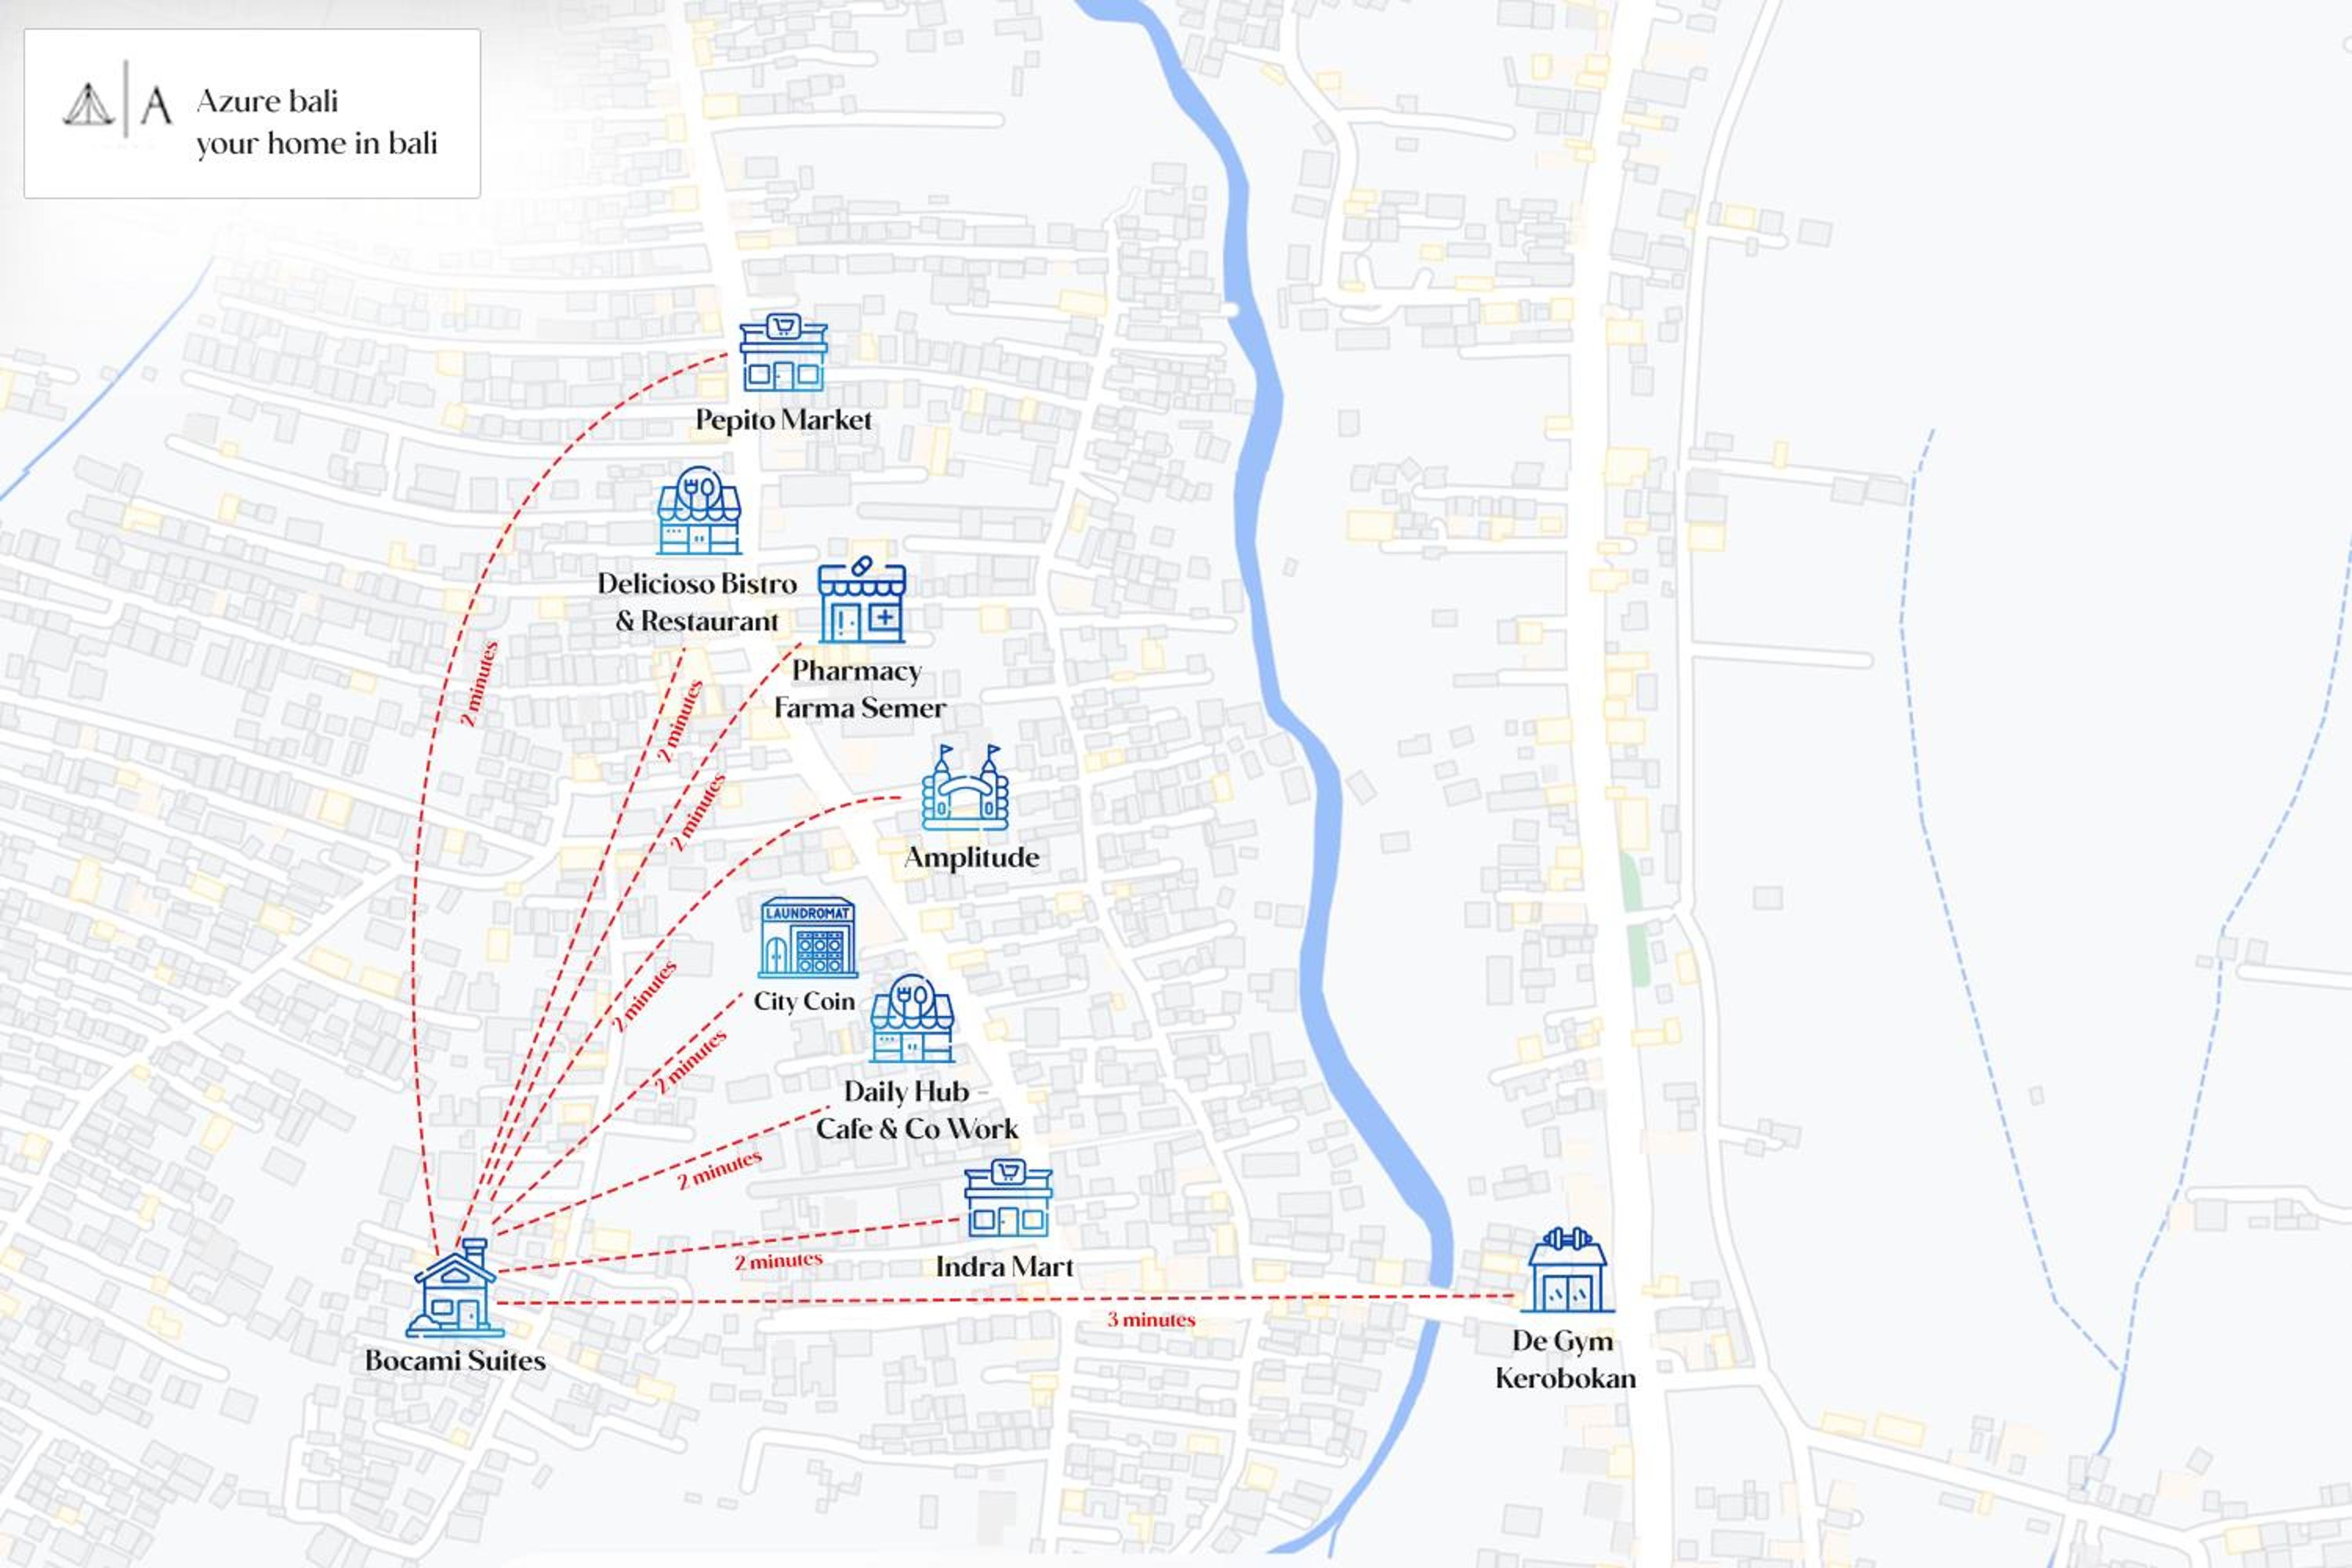Image resolution: width=2352 pixels, height=1568 pixels.
Task: Select the Amplitude bouncy castle icon
Action: click(x=965, y=787)
